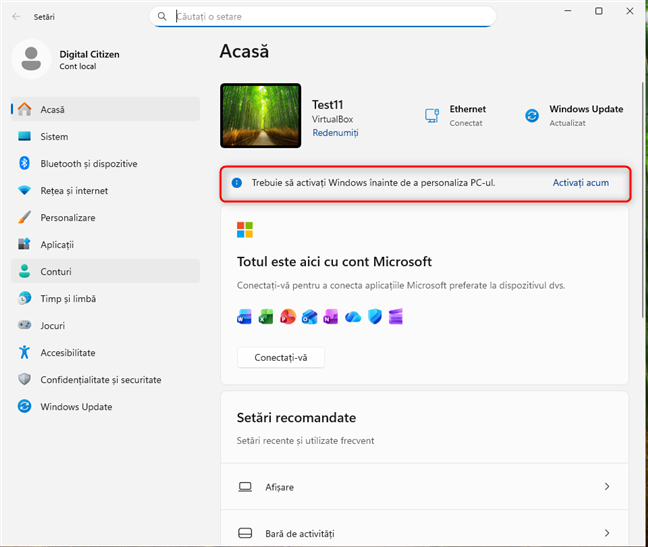Viewport: 648px width, 547px height.
Task: Click the user avatar picture
Action: point(31,59)
